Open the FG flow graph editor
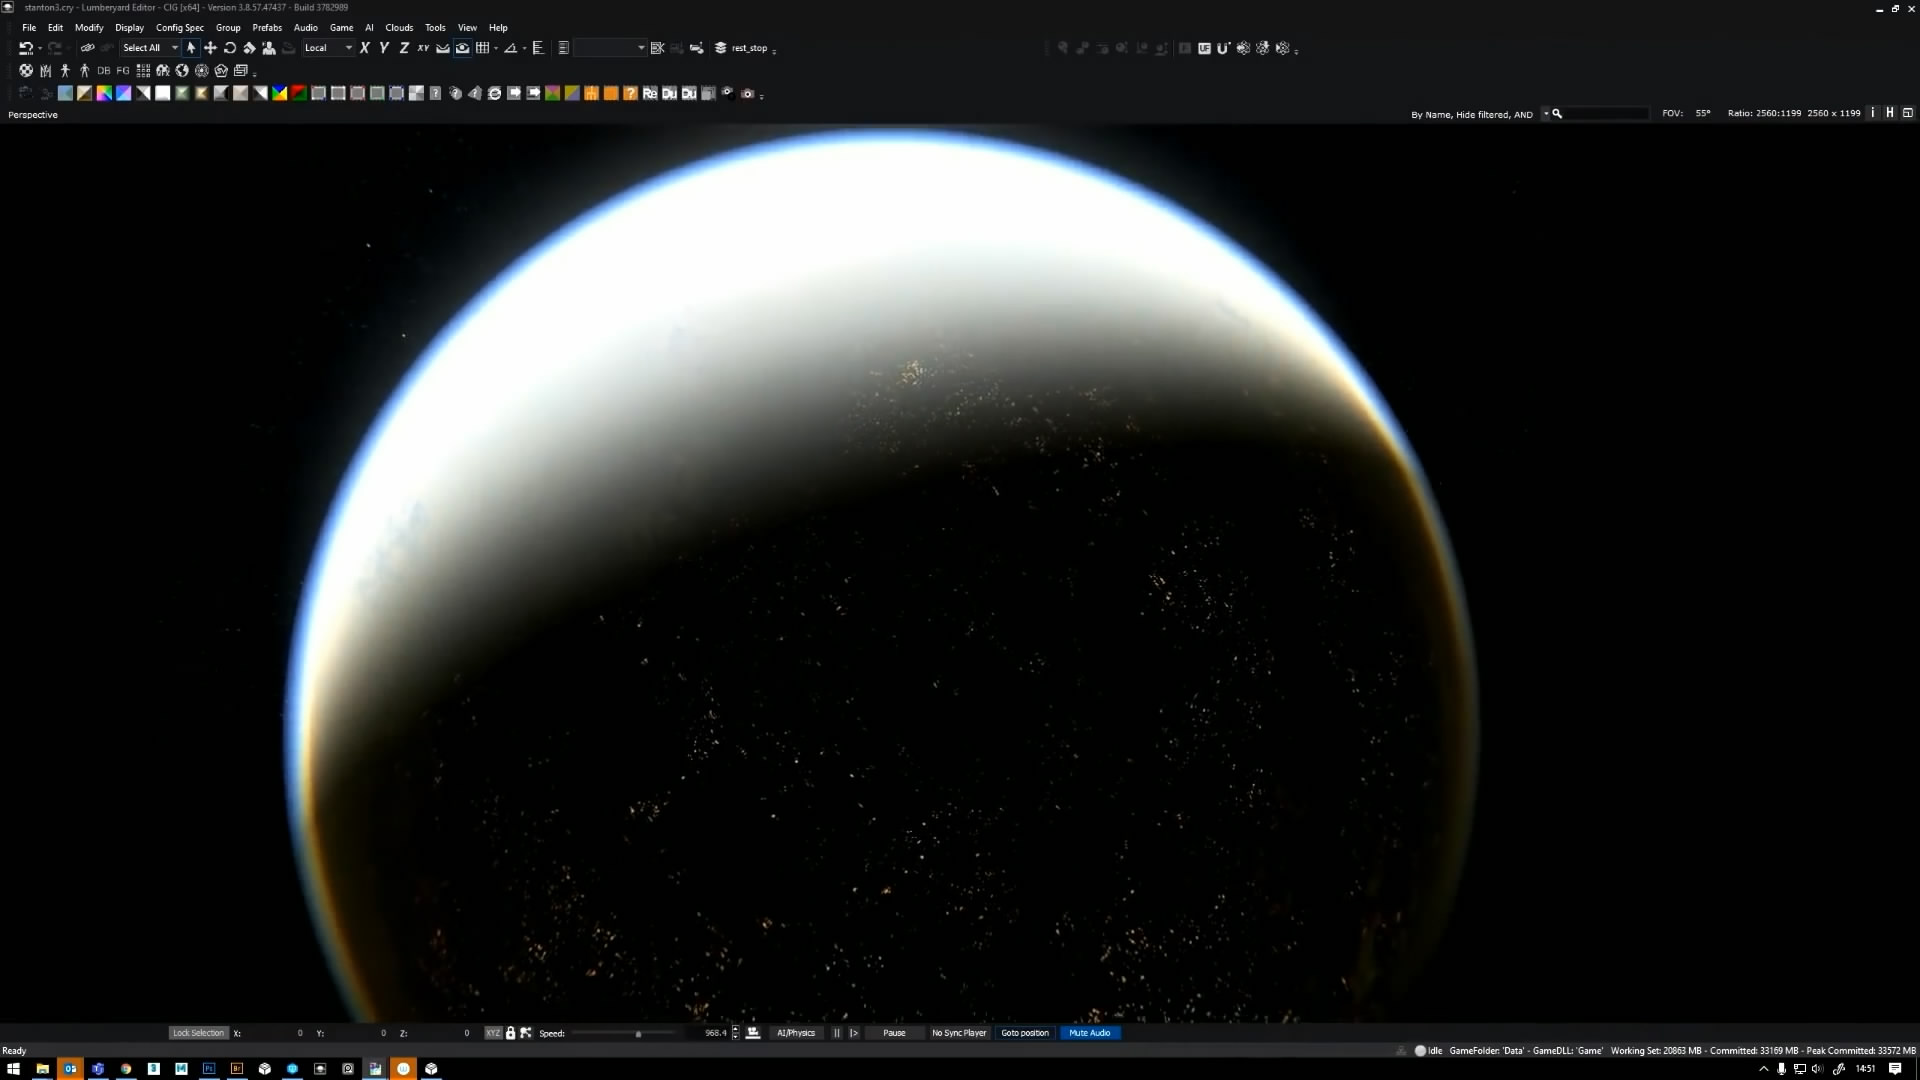 point(123,71)
